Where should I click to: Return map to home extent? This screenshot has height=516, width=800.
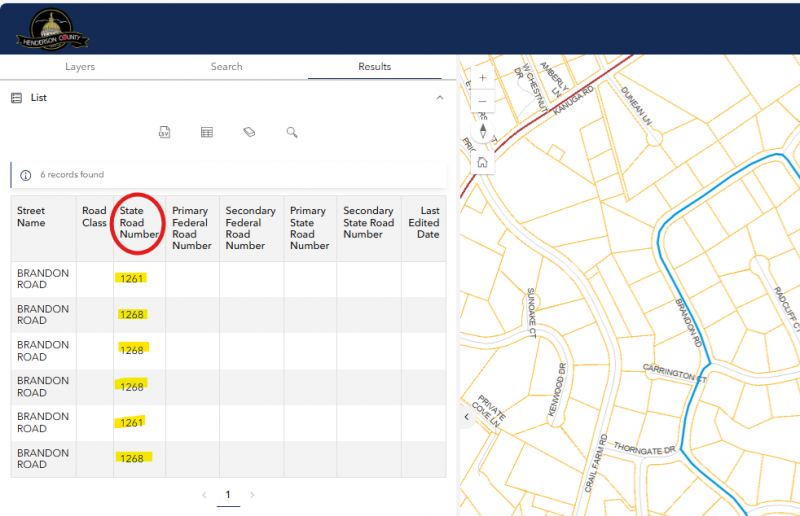point(482,163)
